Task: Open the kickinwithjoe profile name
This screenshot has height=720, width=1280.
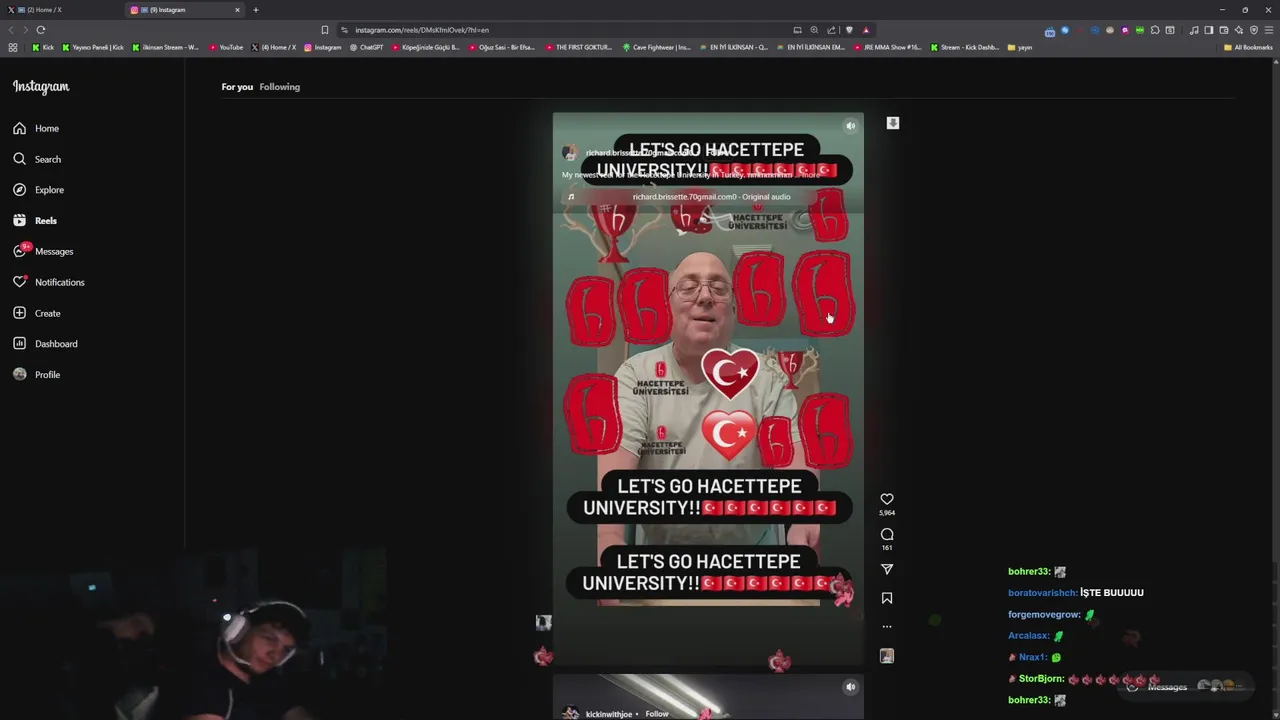Action: [x=609, y=714]
